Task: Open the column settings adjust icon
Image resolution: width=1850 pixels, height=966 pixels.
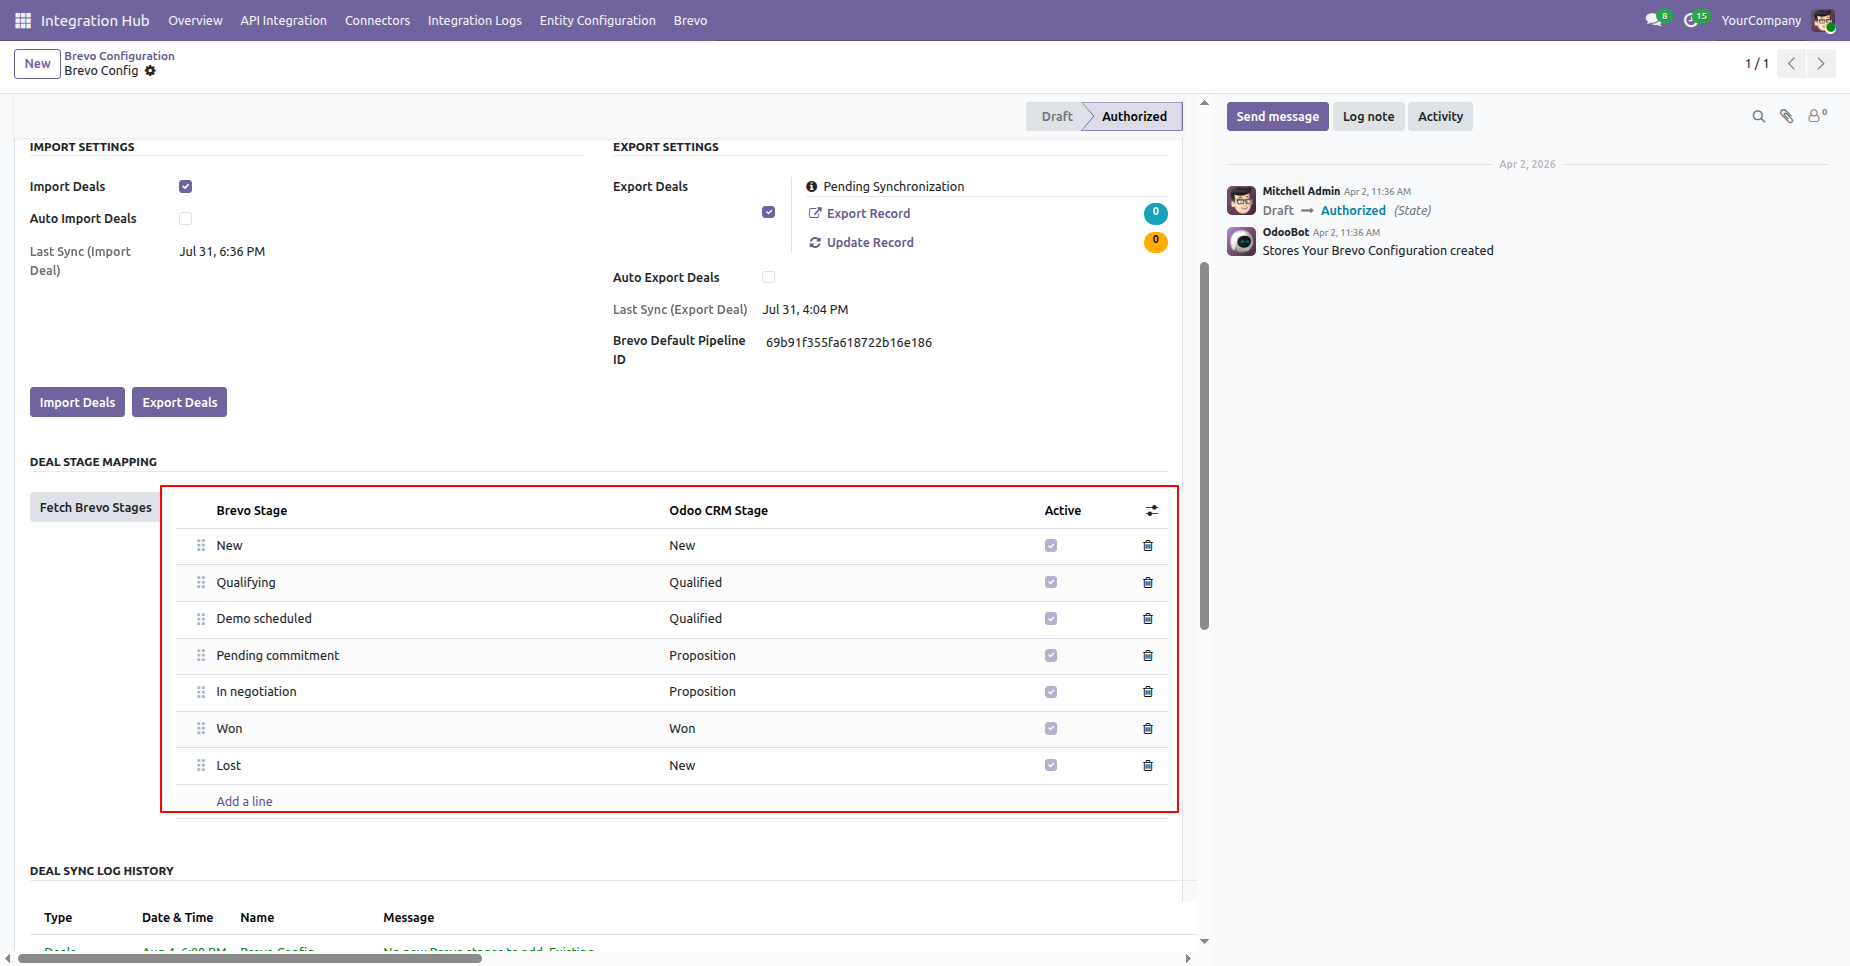Action: pos(1152,511)
